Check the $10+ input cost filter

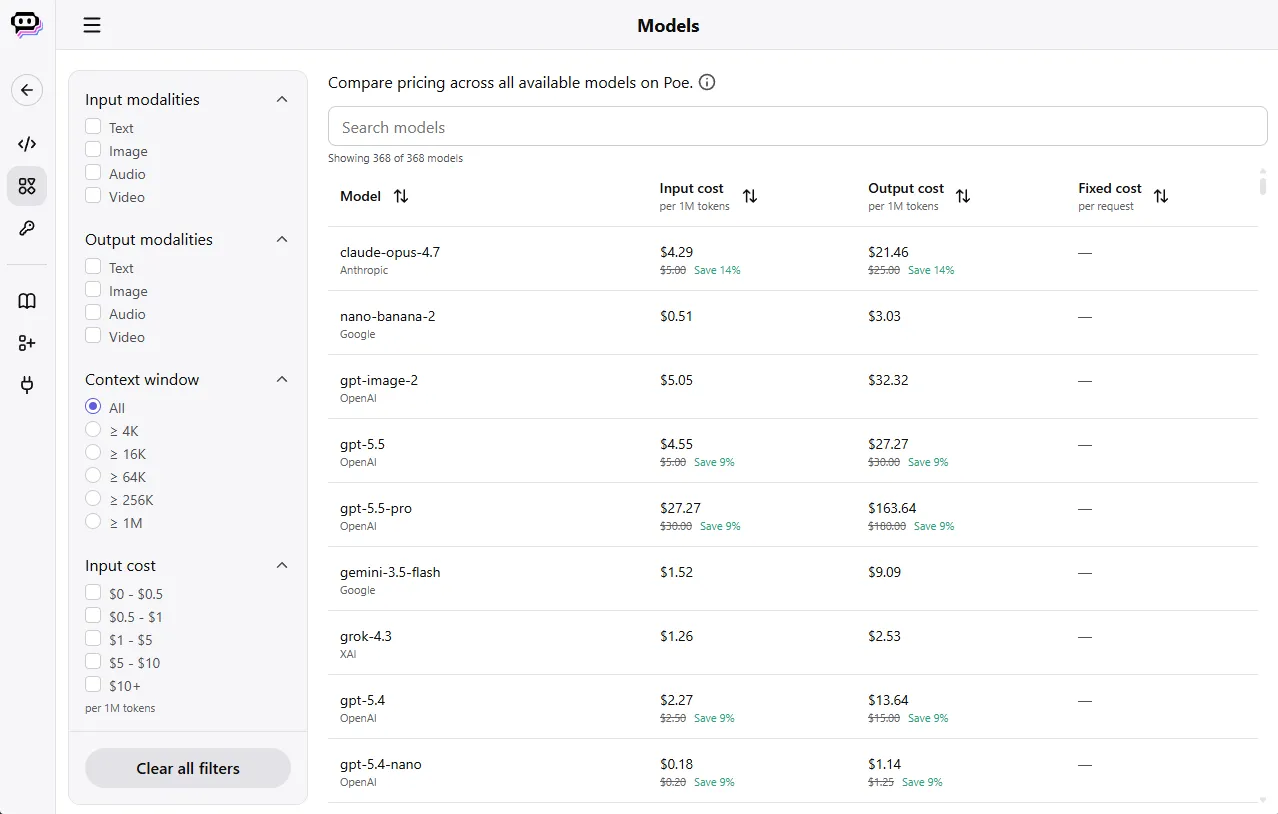tap(93, 685)
